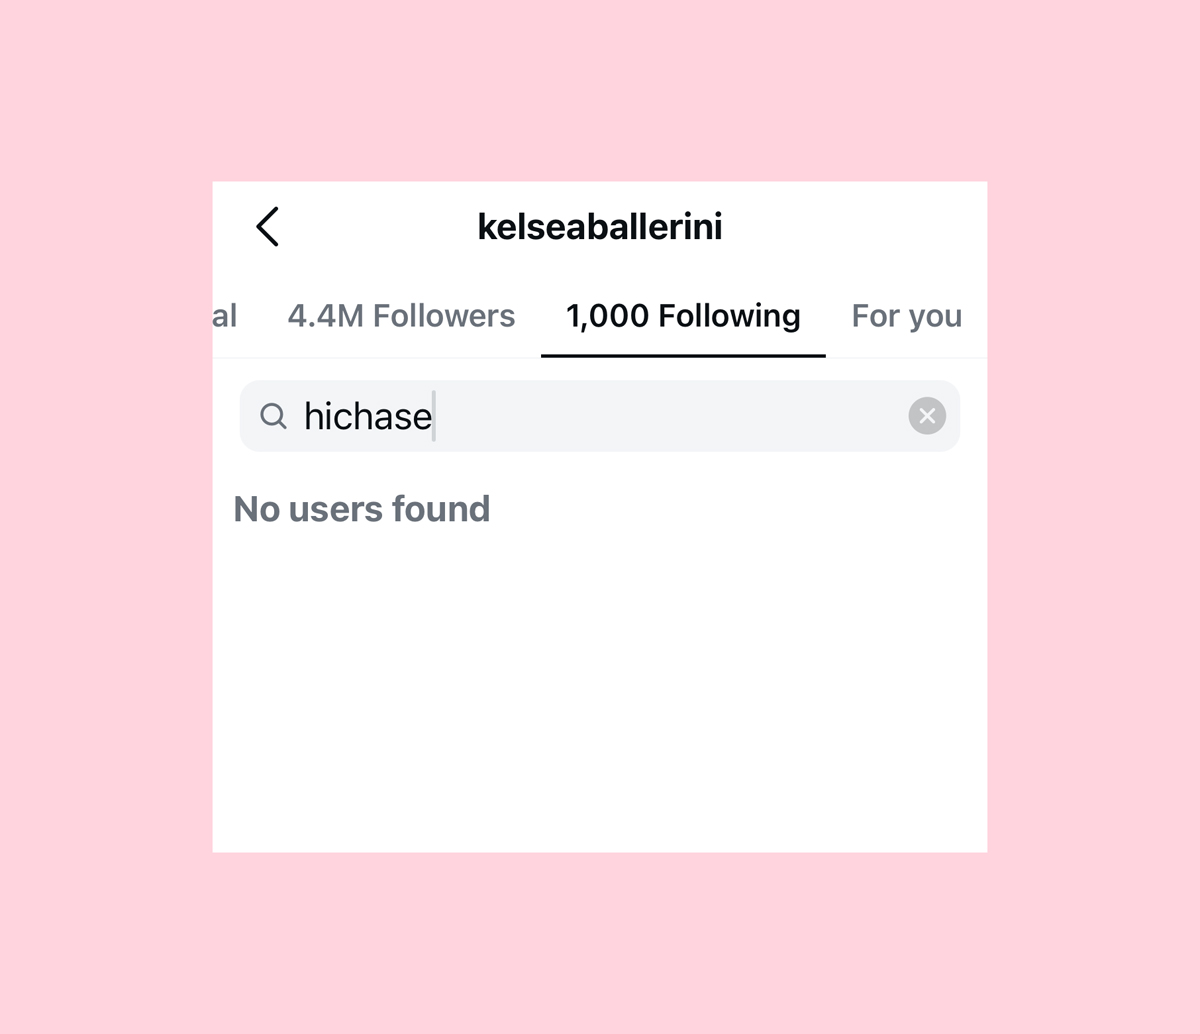Image resolution: width=1200 pixels, height=1034 pixels.
Task: Open the 'For you' tab
Action: [x=906, y=316]
